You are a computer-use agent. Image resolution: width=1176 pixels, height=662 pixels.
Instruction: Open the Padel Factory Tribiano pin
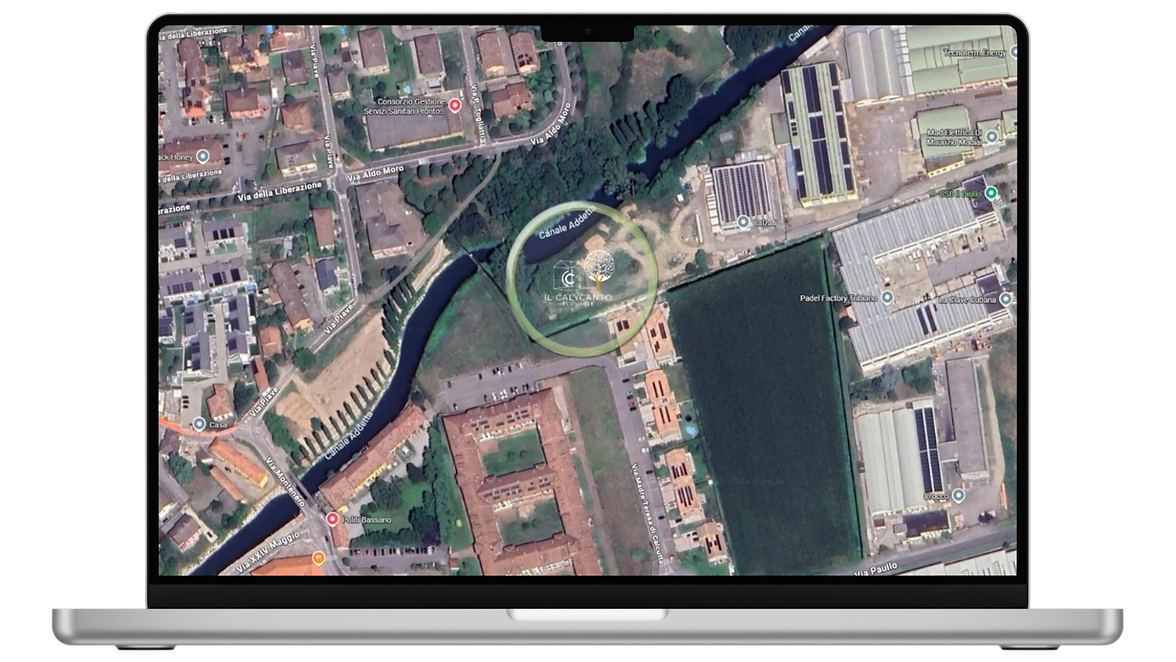point(887,298)
